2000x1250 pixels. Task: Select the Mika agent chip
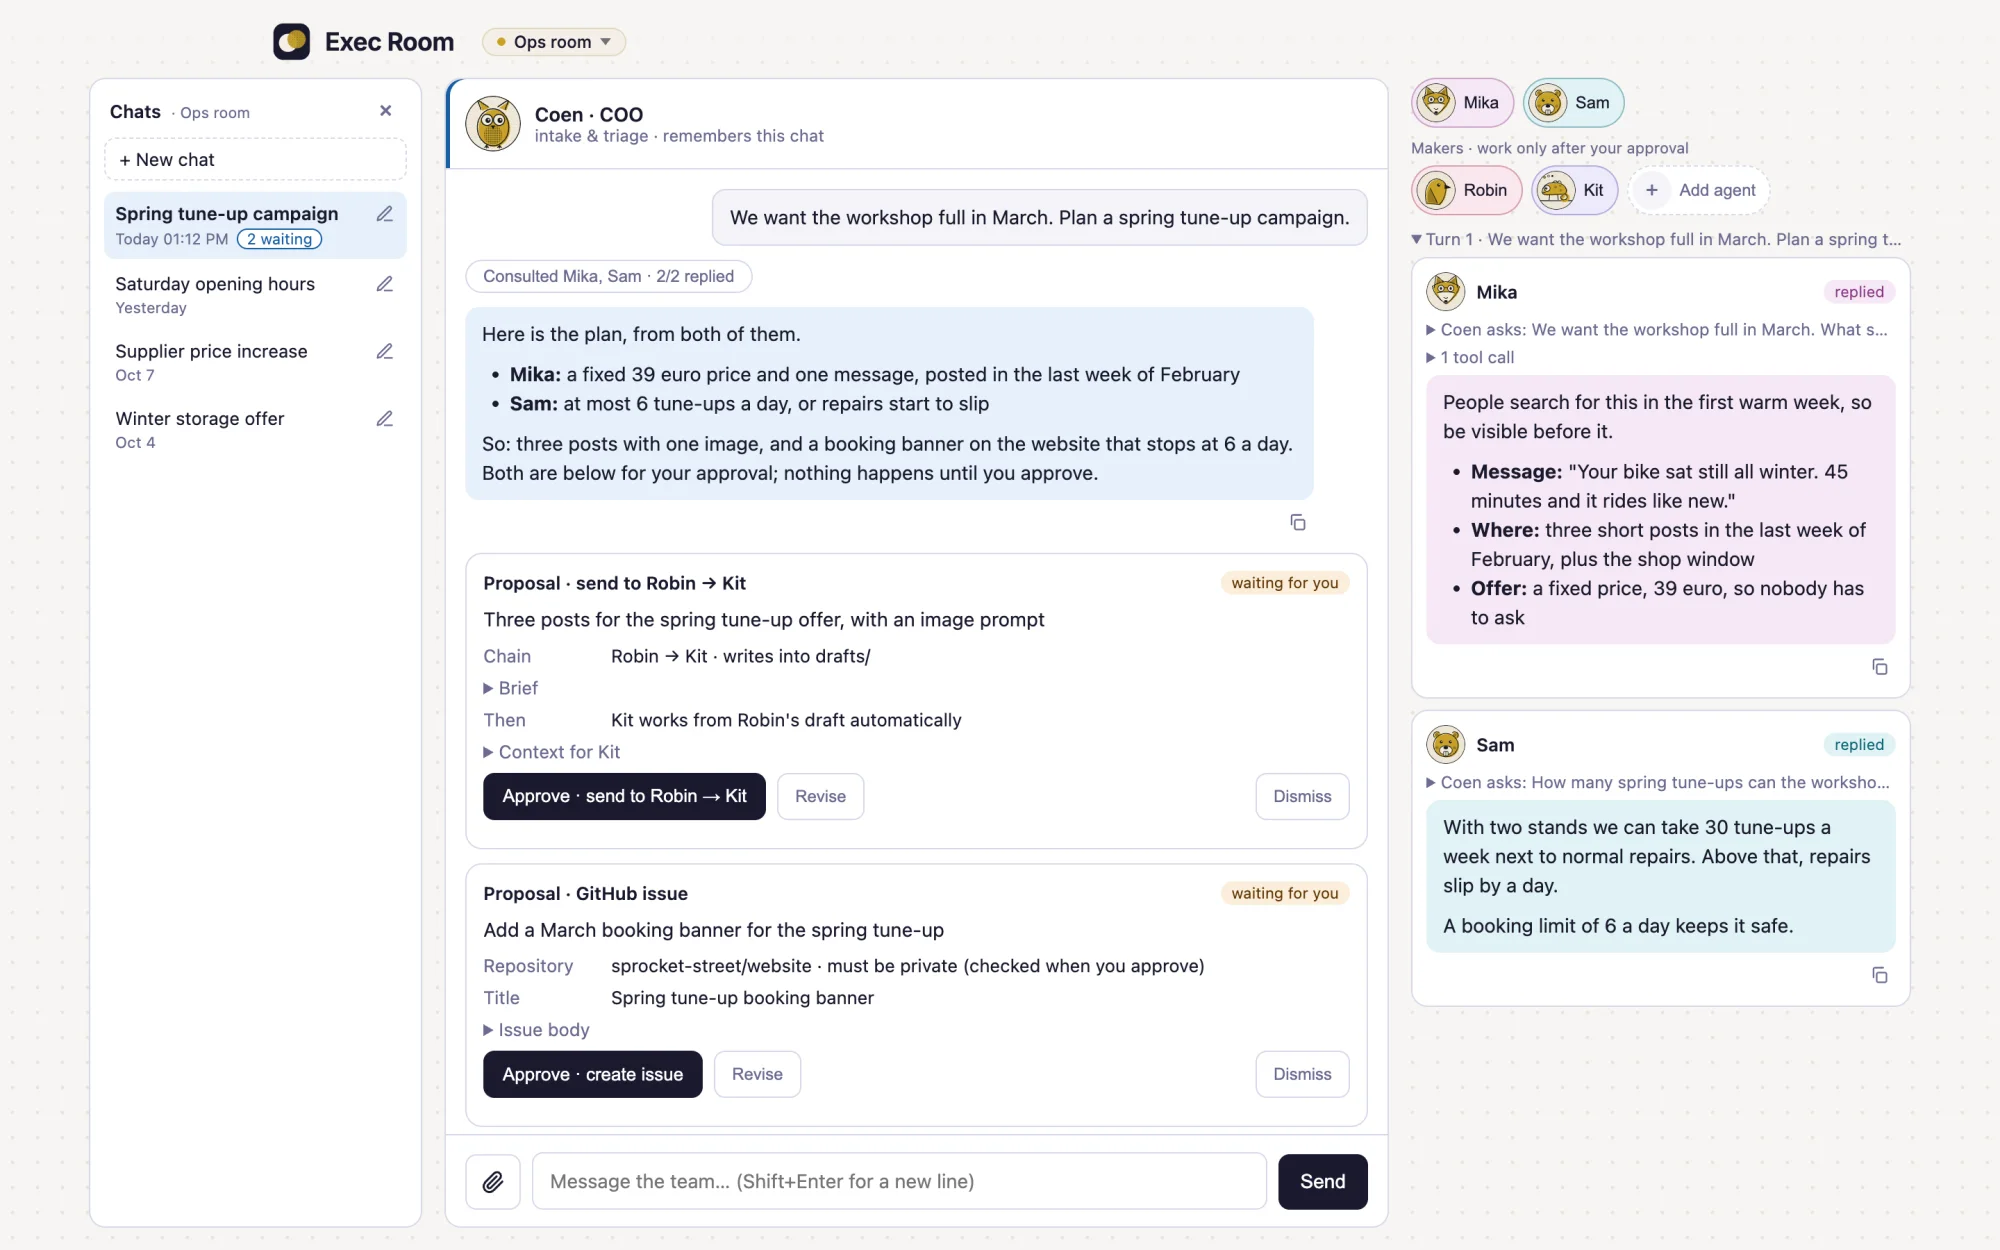pyautogui.click(x=1462, y=102)
